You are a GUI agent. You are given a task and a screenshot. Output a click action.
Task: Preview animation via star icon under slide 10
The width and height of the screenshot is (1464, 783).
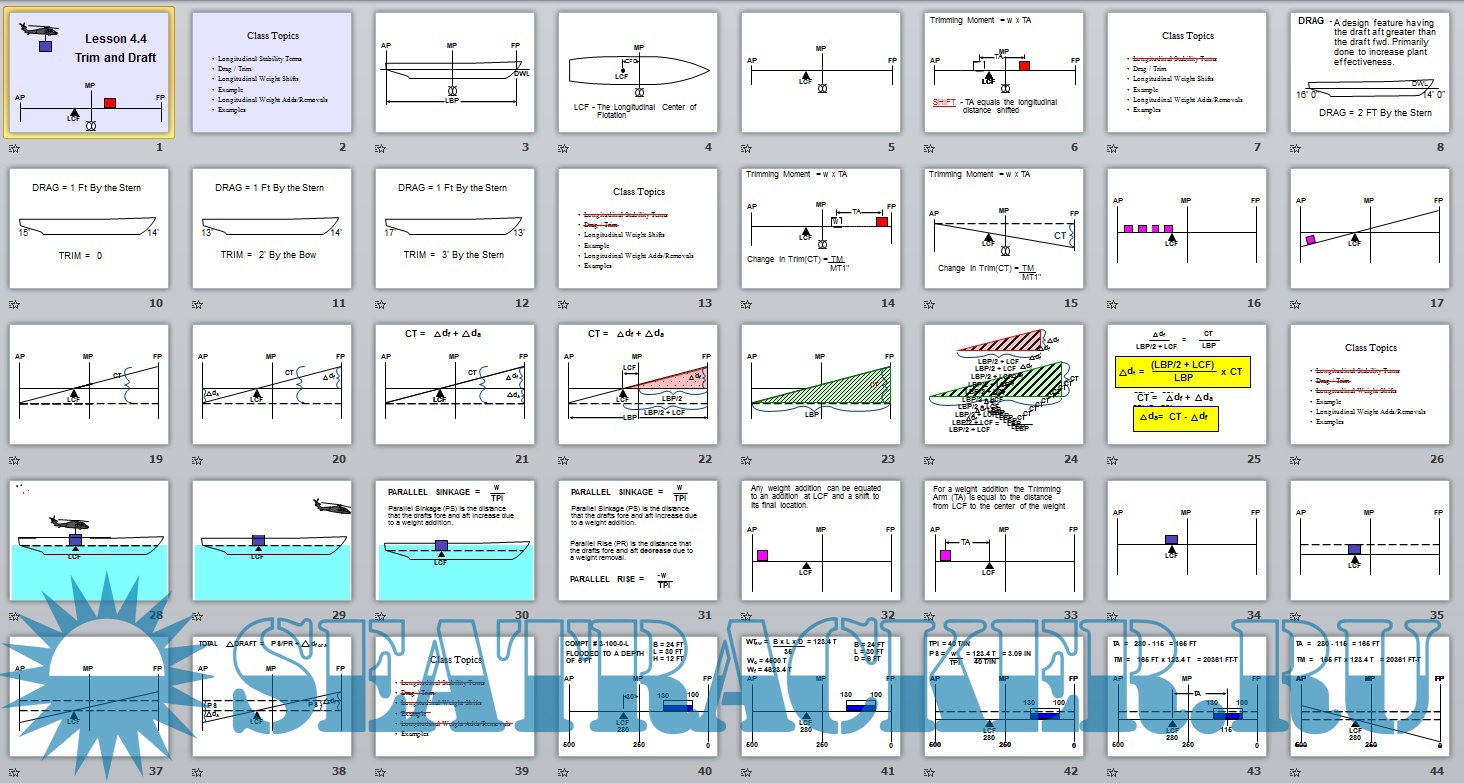pyautogui.click(x=13, y=304)
